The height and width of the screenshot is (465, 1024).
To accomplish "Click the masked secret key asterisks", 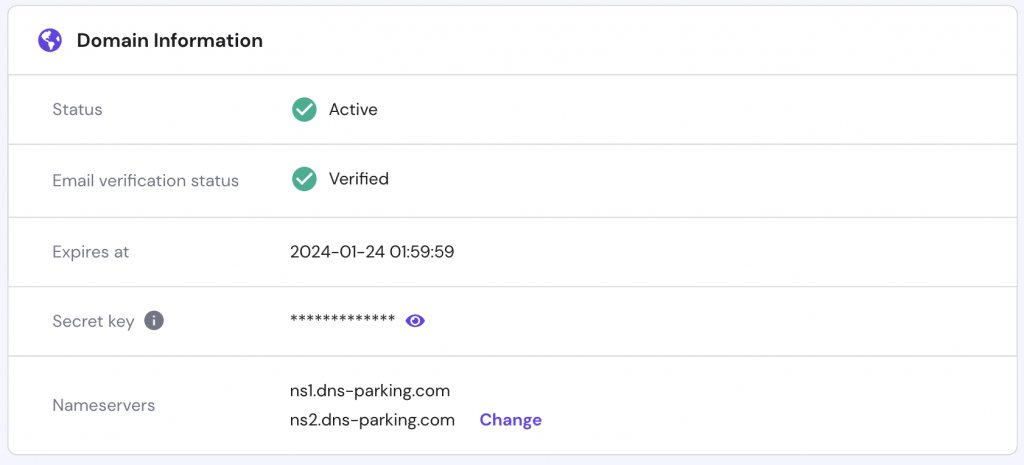I will 342,320.
